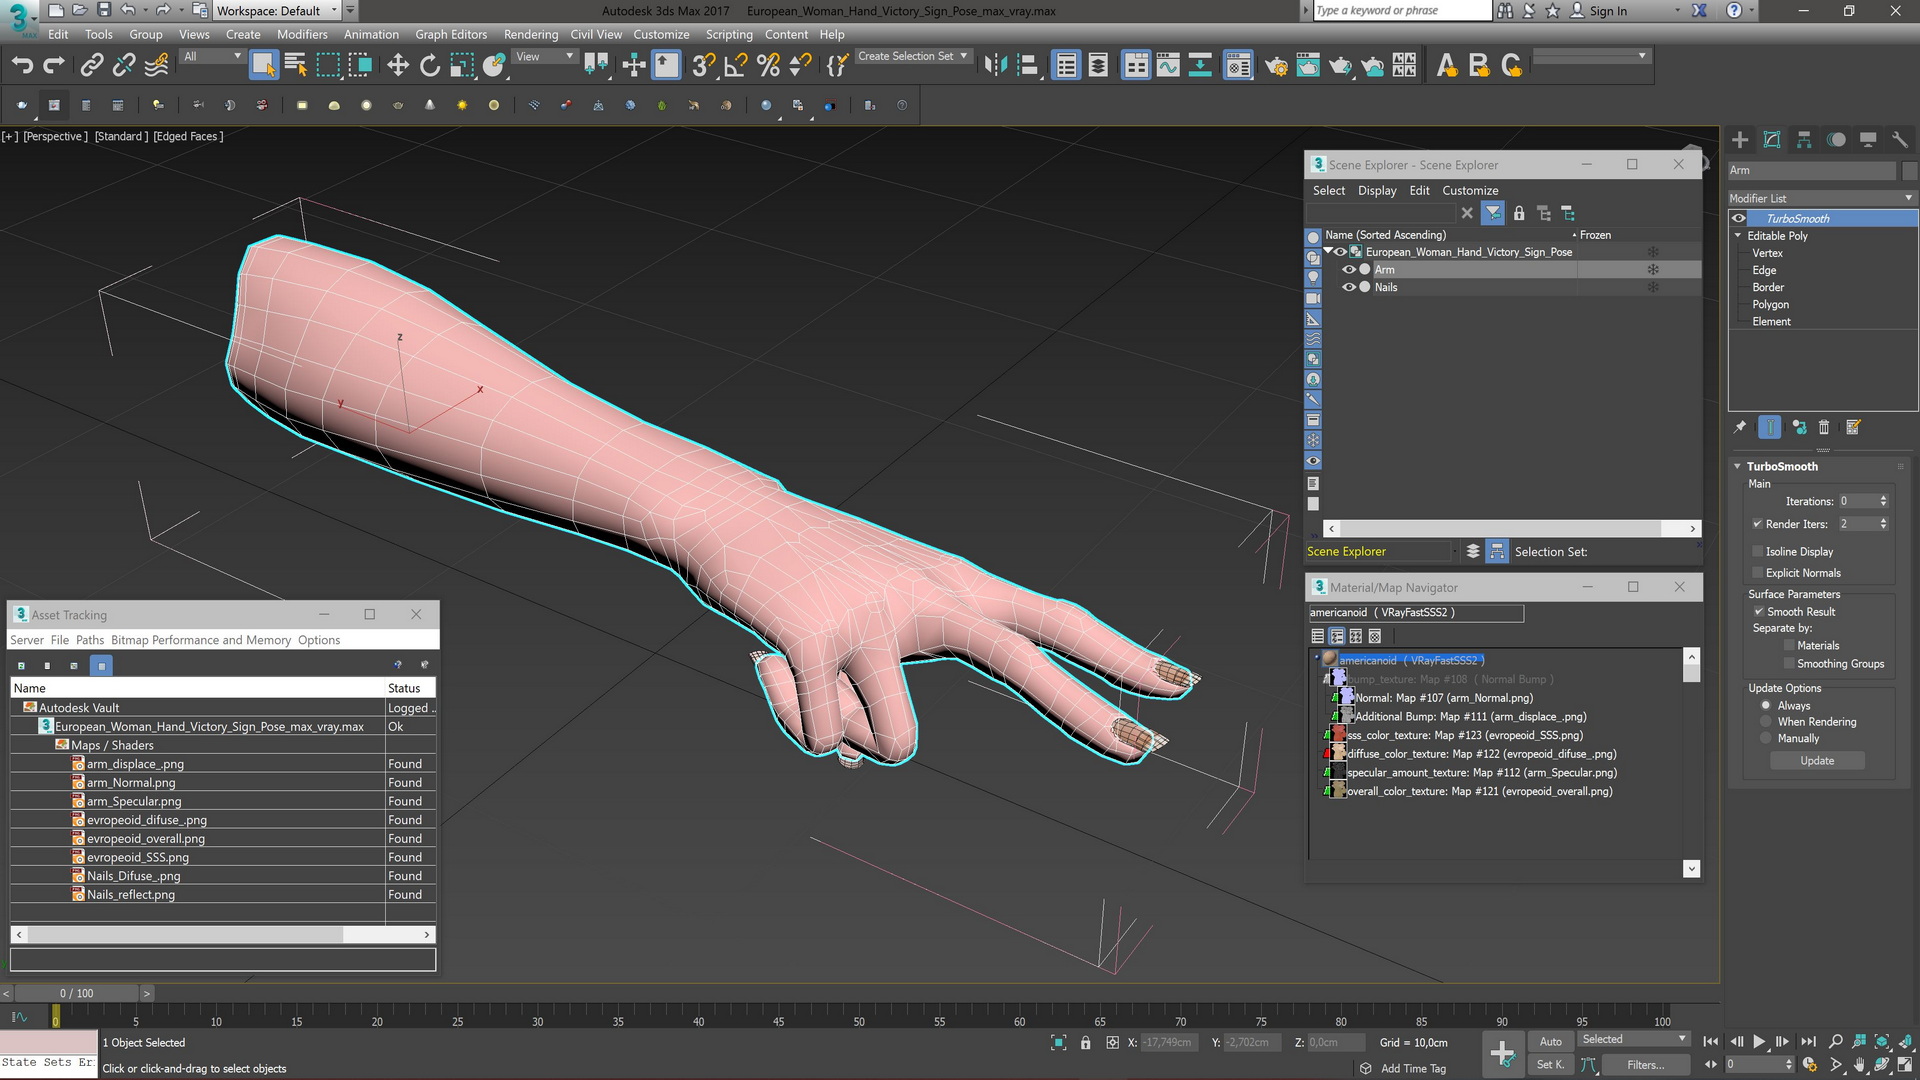Collapse the Editable Poly sub-object tree
Viewport: 1920px width, 1080px height.
(x=1738, y=236)
